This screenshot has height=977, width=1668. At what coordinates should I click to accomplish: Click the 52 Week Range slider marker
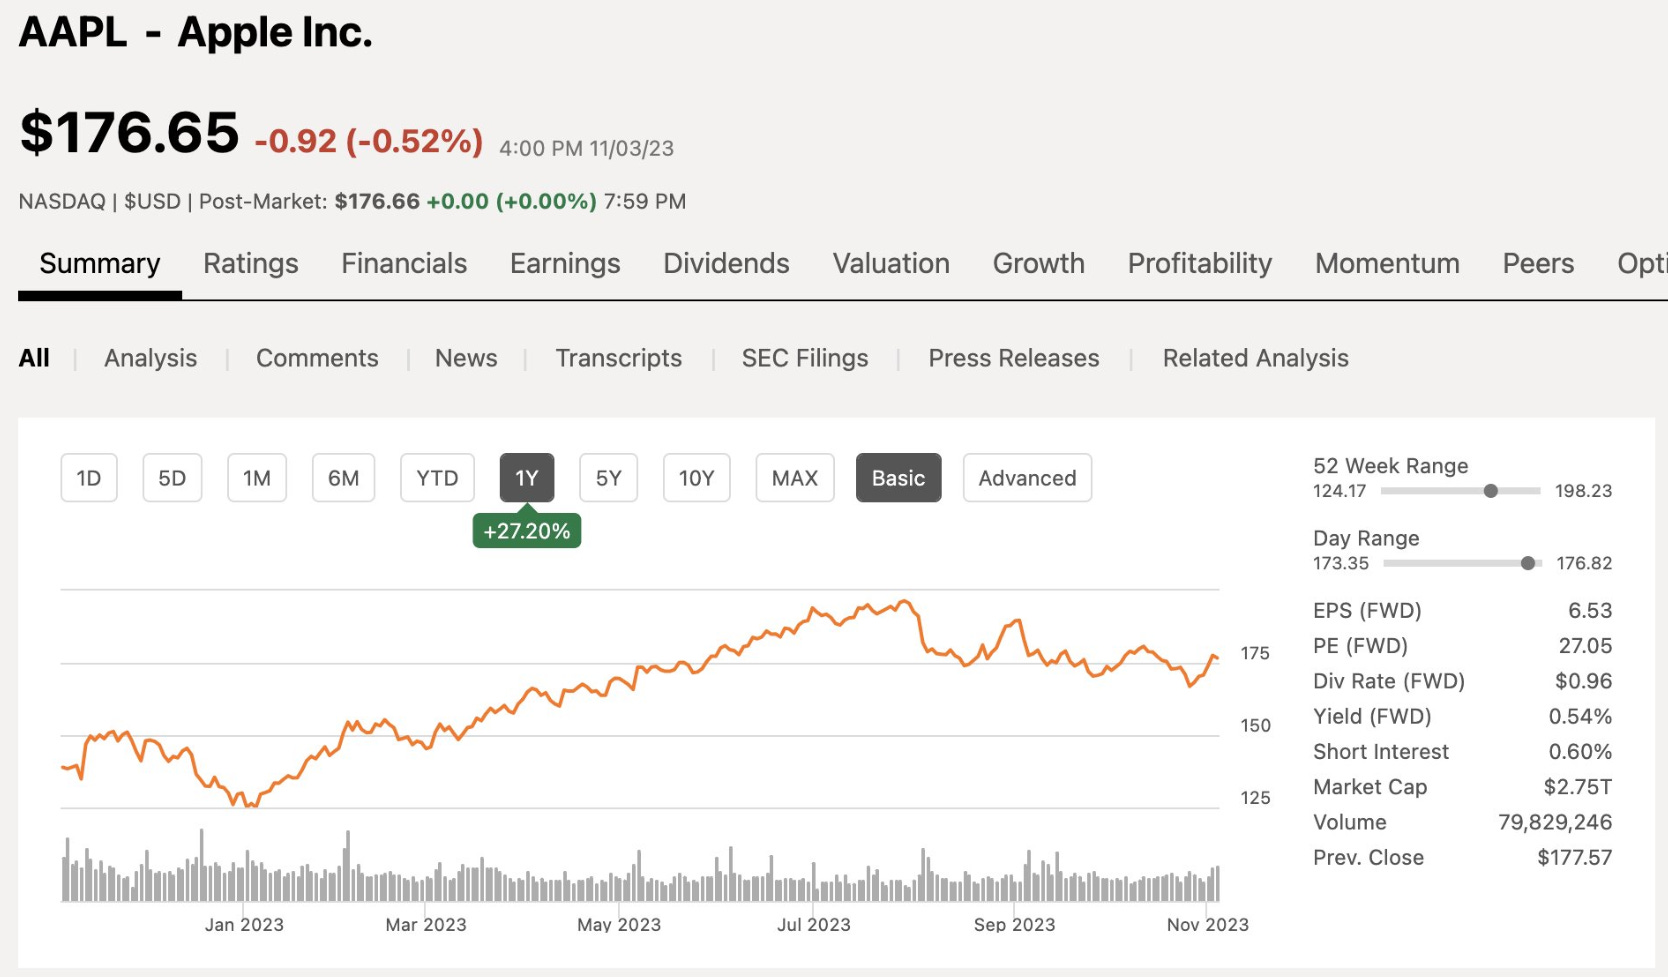1491,491
